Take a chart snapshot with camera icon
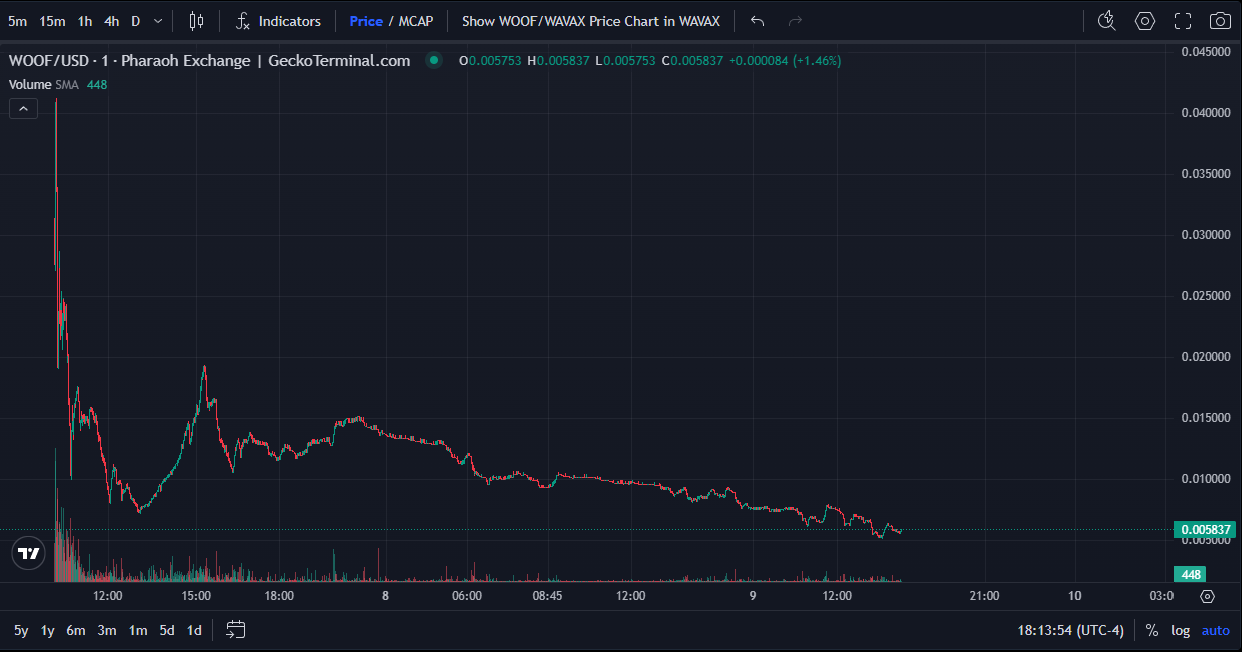Image resolution: width=1242 pixels, height=652 pixels. coord(1220,21)
